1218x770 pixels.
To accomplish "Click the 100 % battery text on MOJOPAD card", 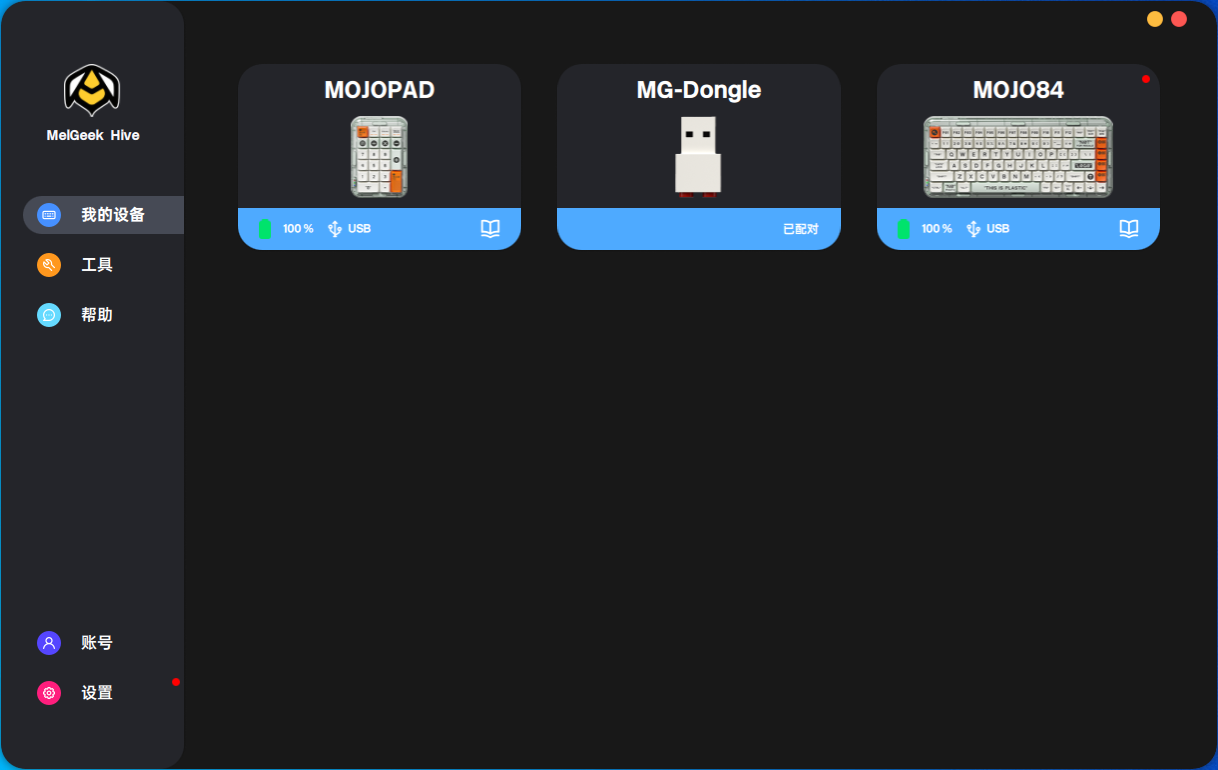I will click(298, 229).
